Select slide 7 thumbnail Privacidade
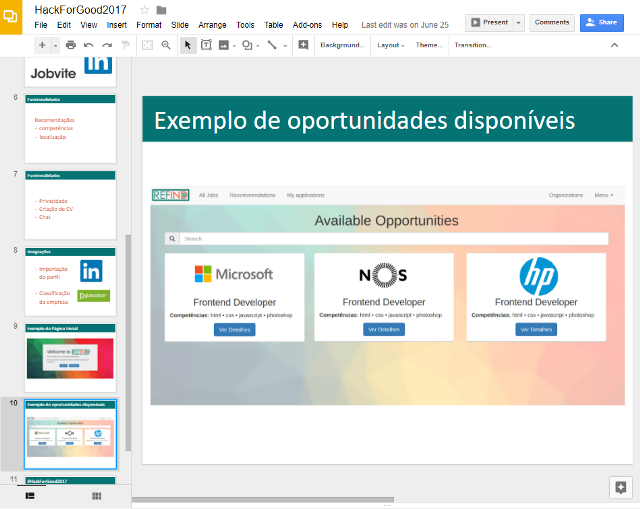 (x=70, y=205)
